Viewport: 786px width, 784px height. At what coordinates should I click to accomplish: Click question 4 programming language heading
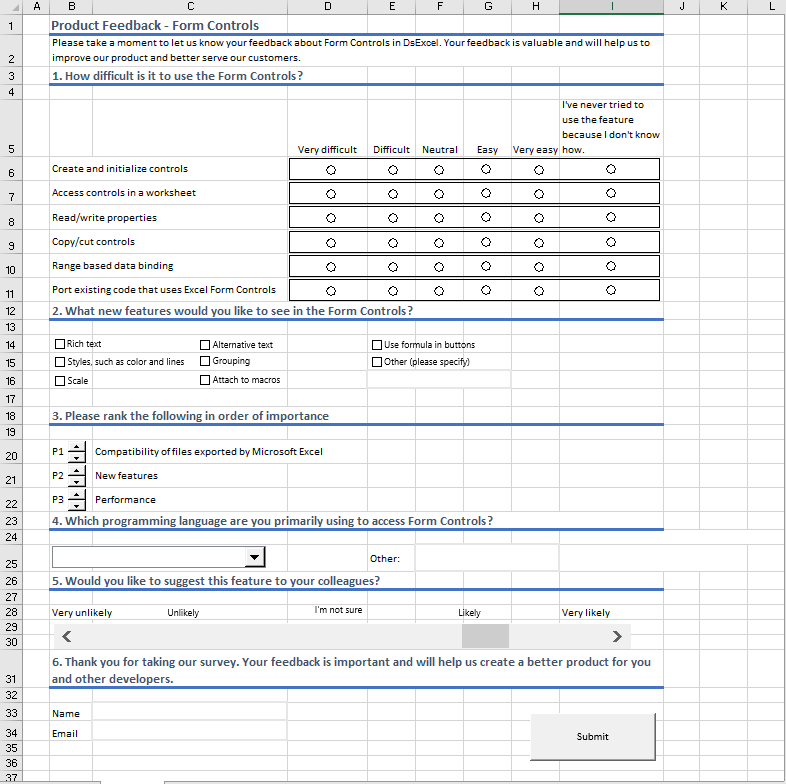(272, 521)
